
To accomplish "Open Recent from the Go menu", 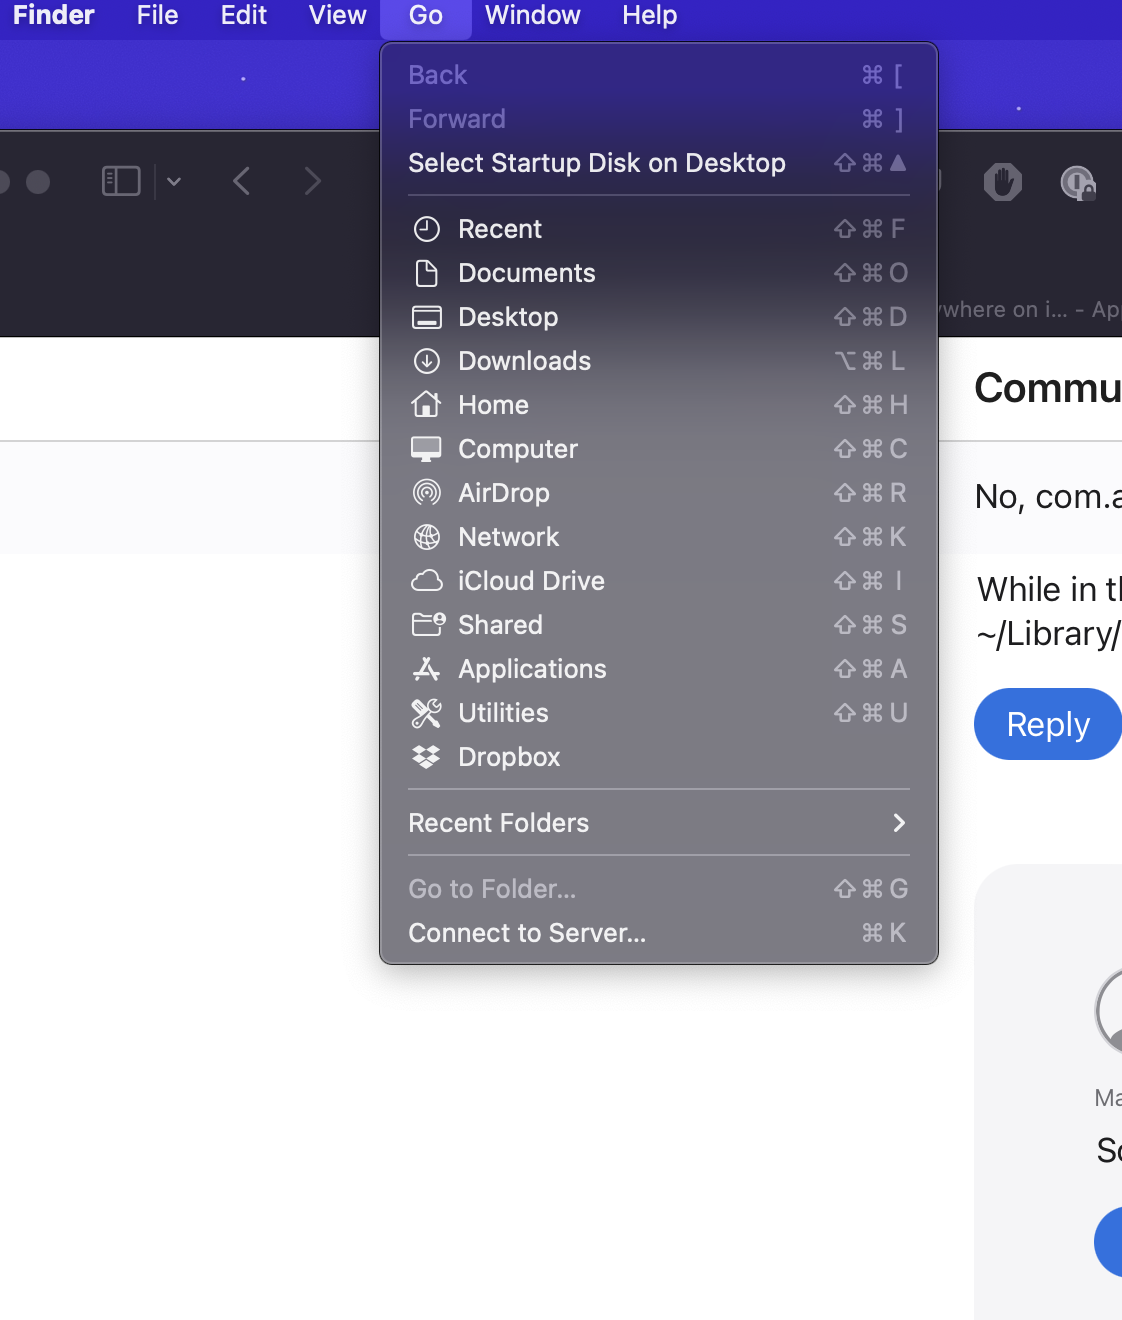I will point(658,229).
